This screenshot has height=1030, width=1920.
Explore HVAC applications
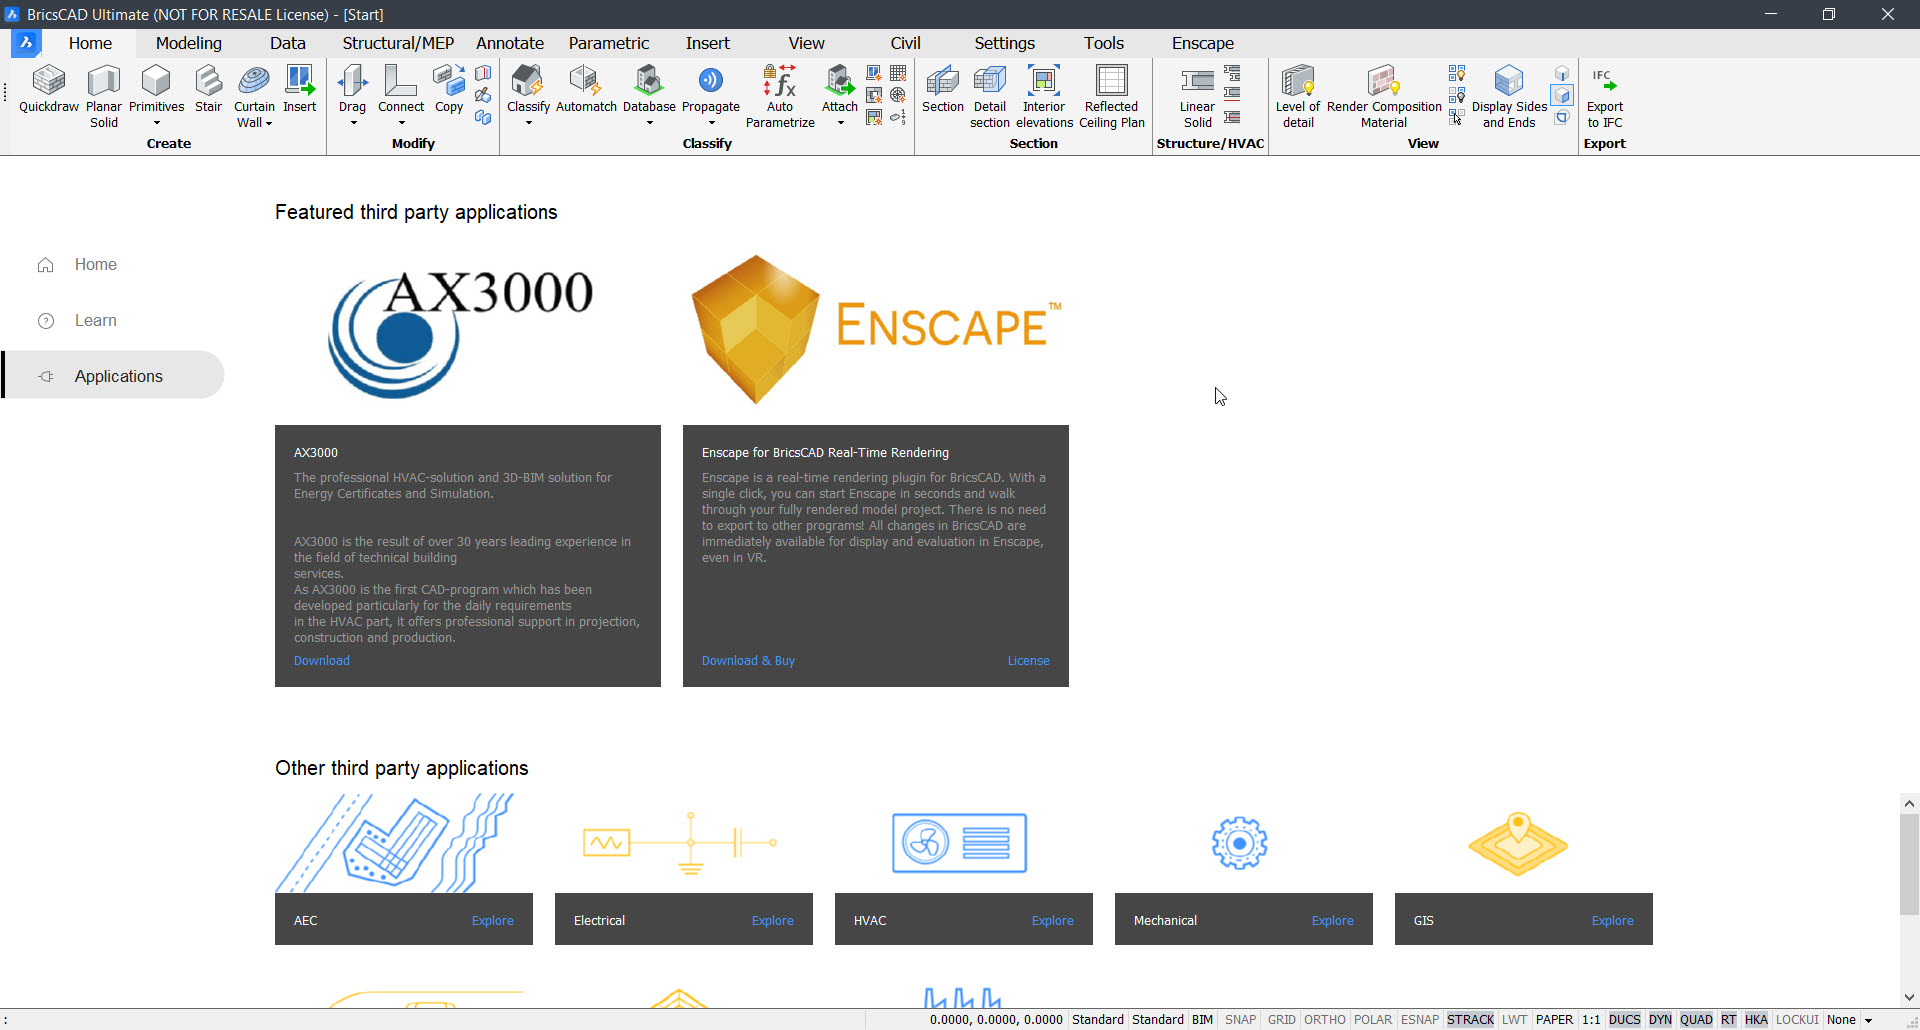1053,921
